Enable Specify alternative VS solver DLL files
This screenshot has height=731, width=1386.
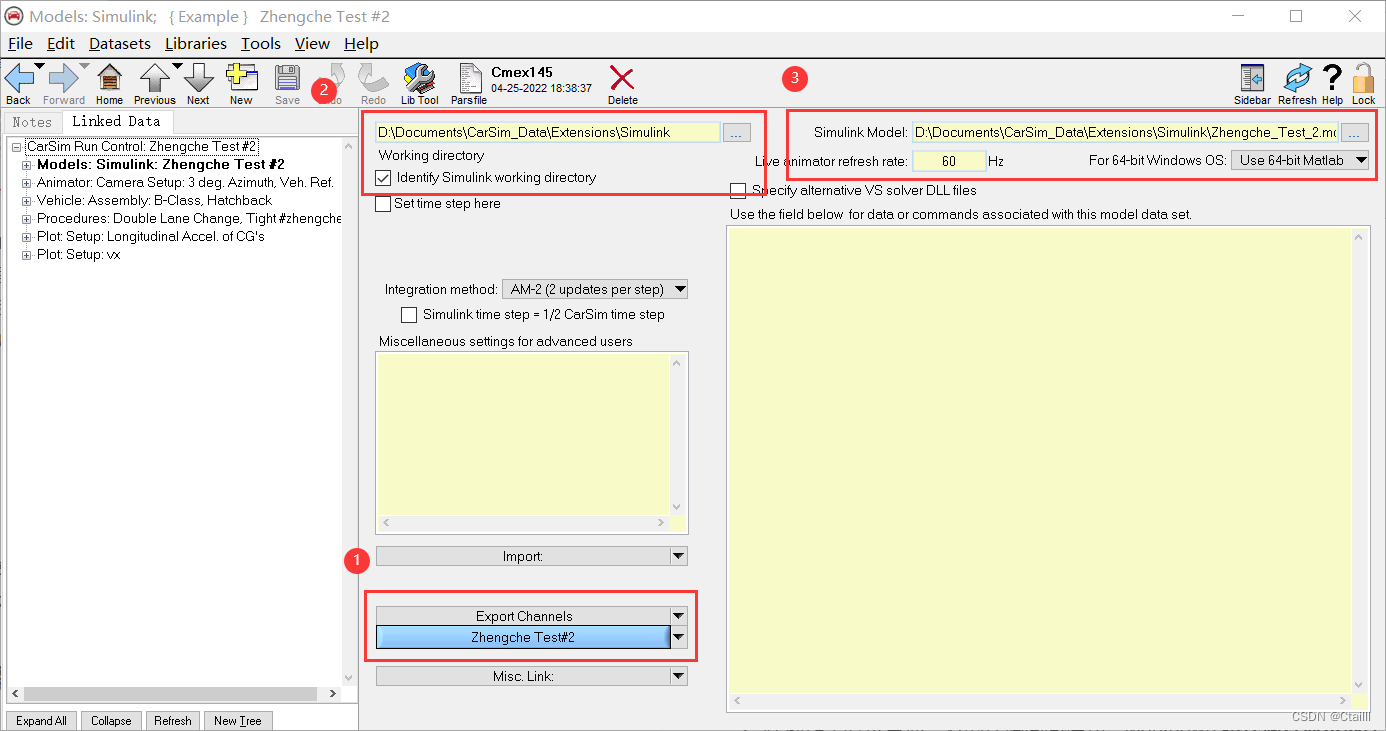click(x=738, y=190)
